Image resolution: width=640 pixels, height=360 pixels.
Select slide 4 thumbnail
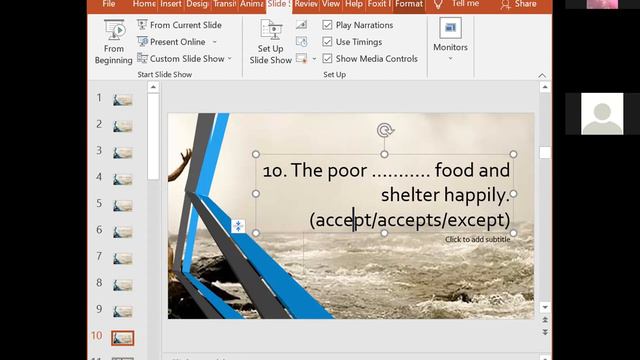click(123, 179)
